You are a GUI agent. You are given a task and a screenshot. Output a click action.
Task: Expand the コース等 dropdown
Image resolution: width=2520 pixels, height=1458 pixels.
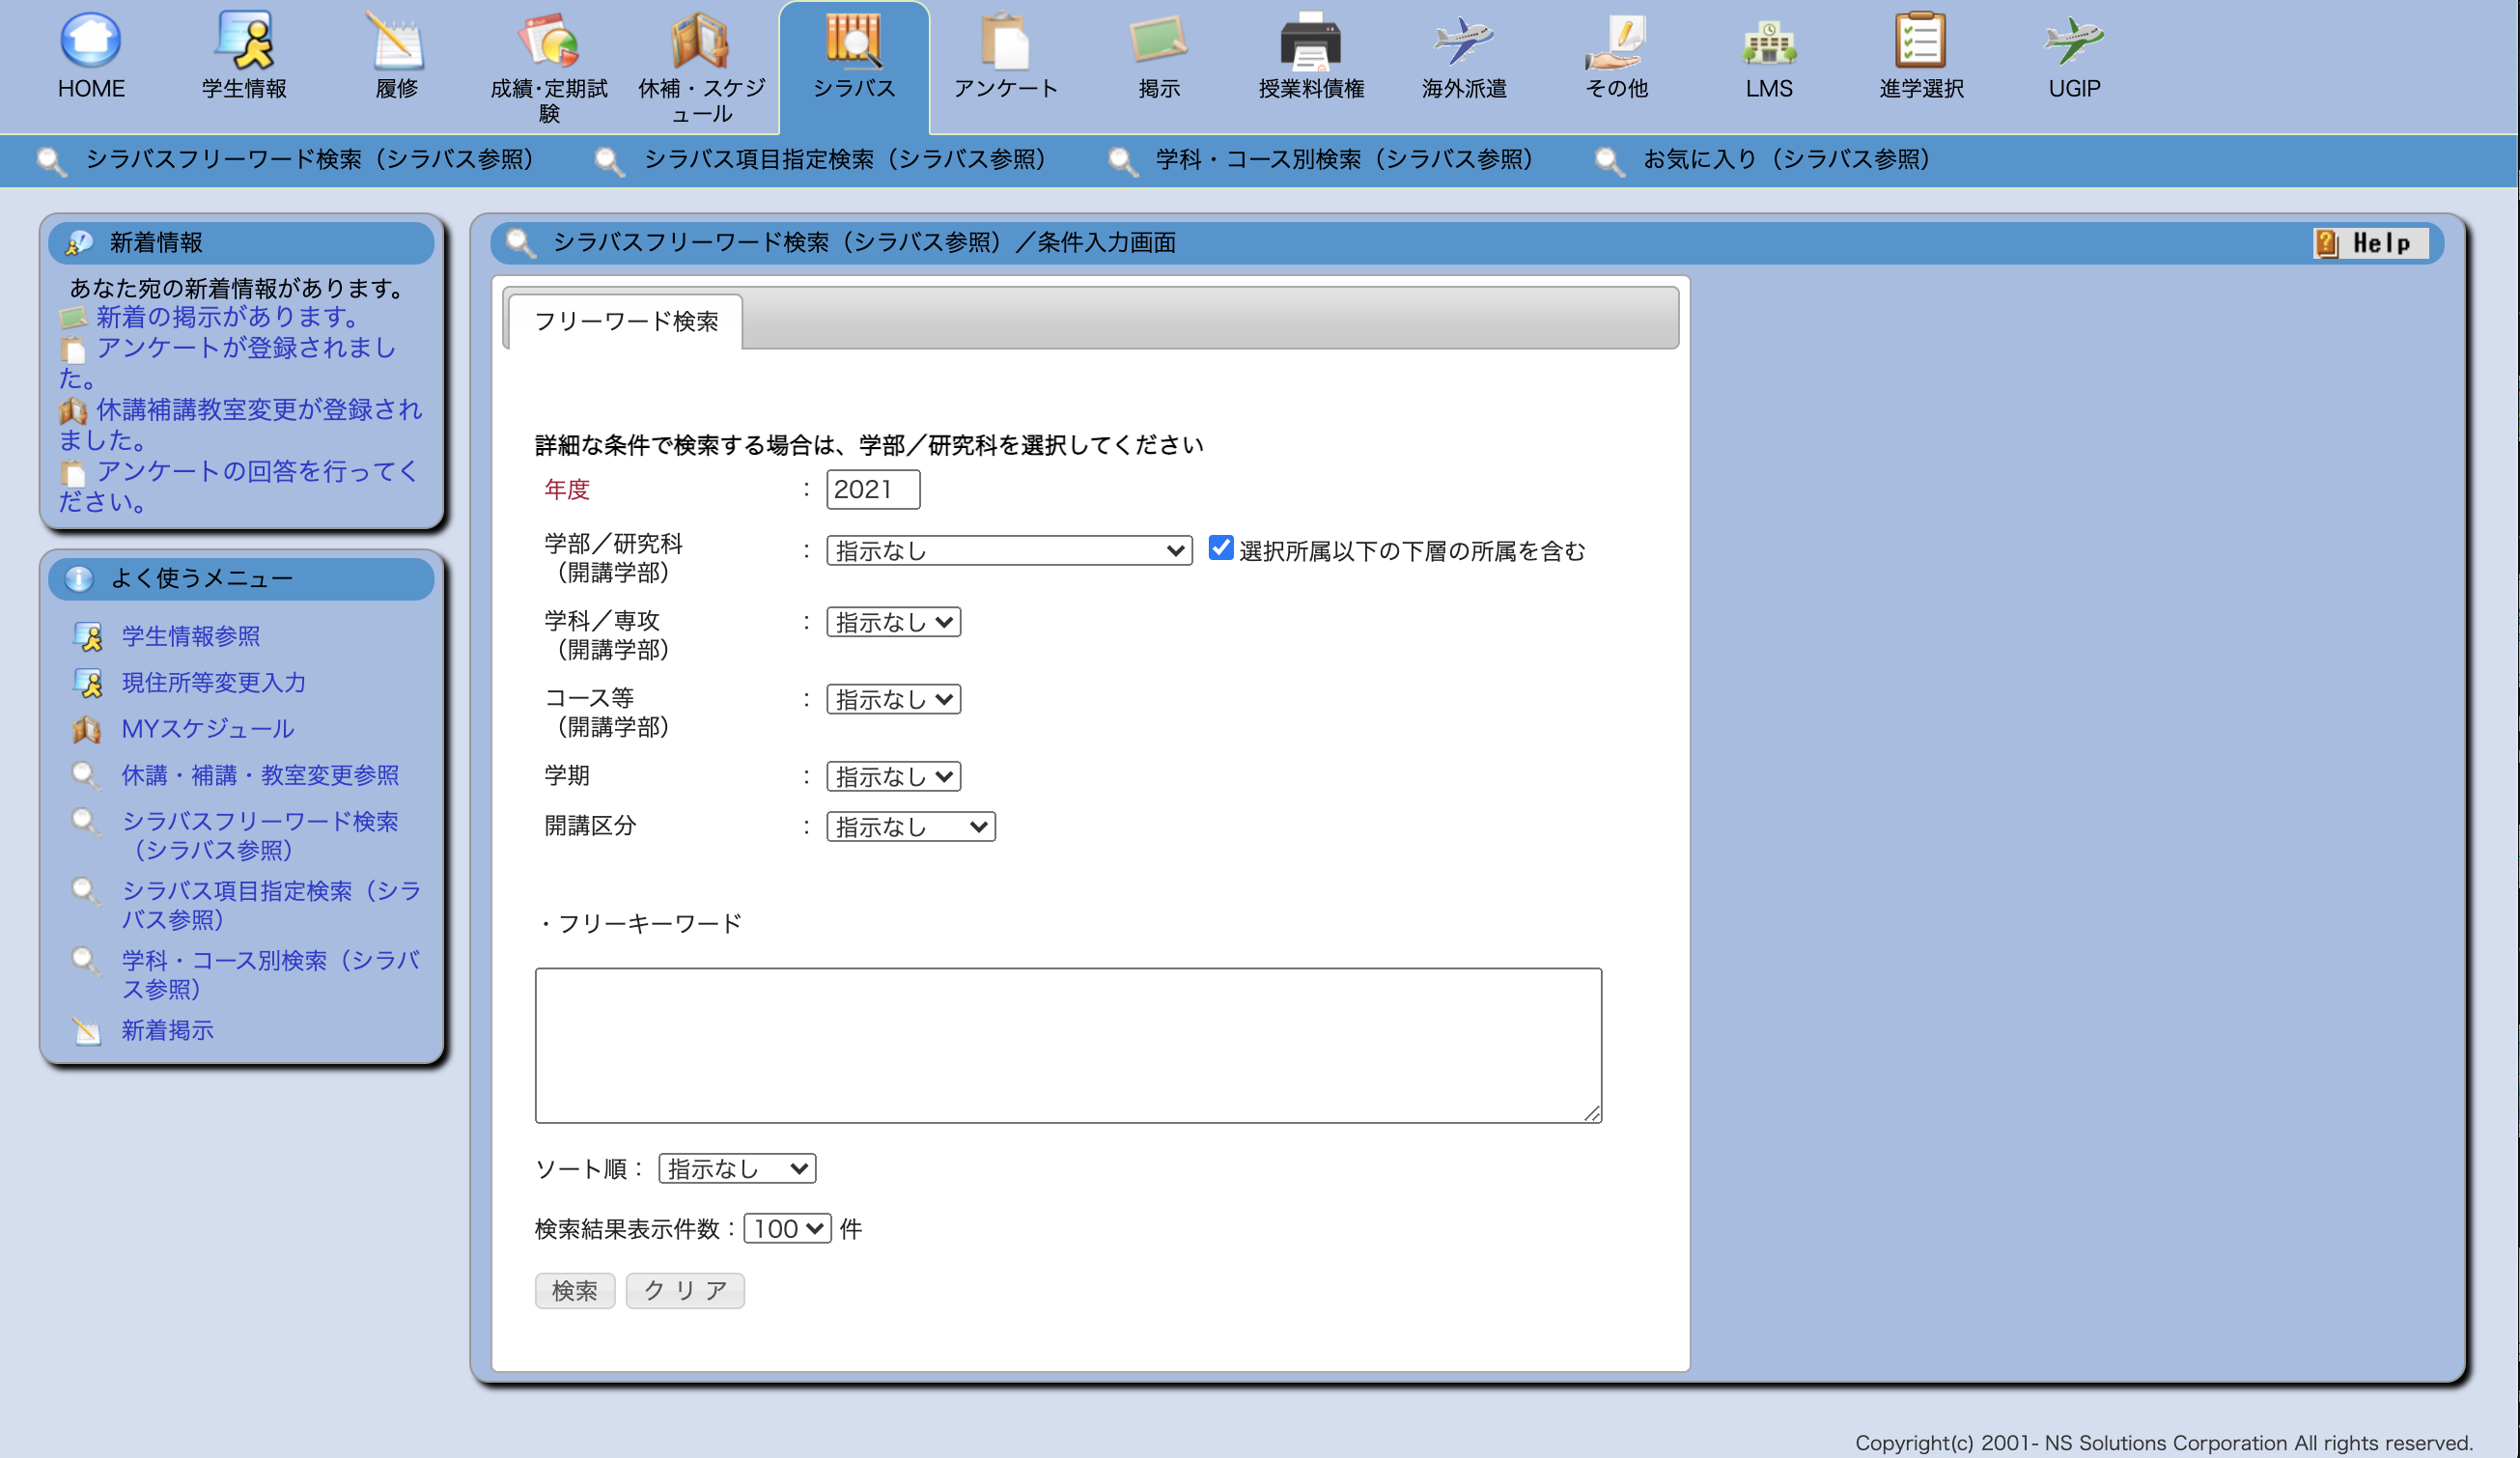tap(893, 699)
